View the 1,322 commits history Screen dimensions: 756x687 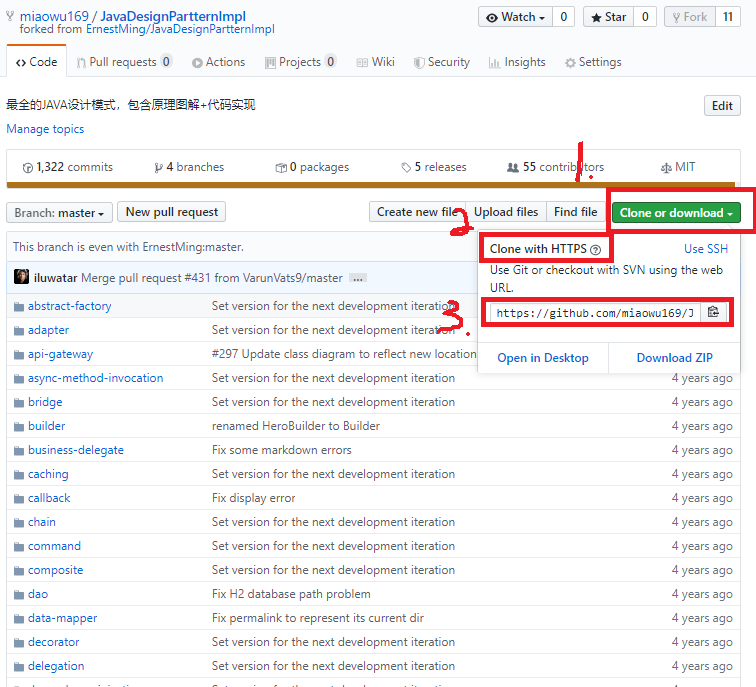tap(68, 167)
